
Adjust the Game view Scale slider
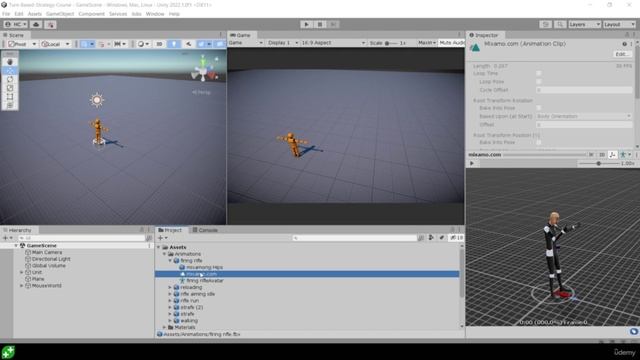point(392,43)
